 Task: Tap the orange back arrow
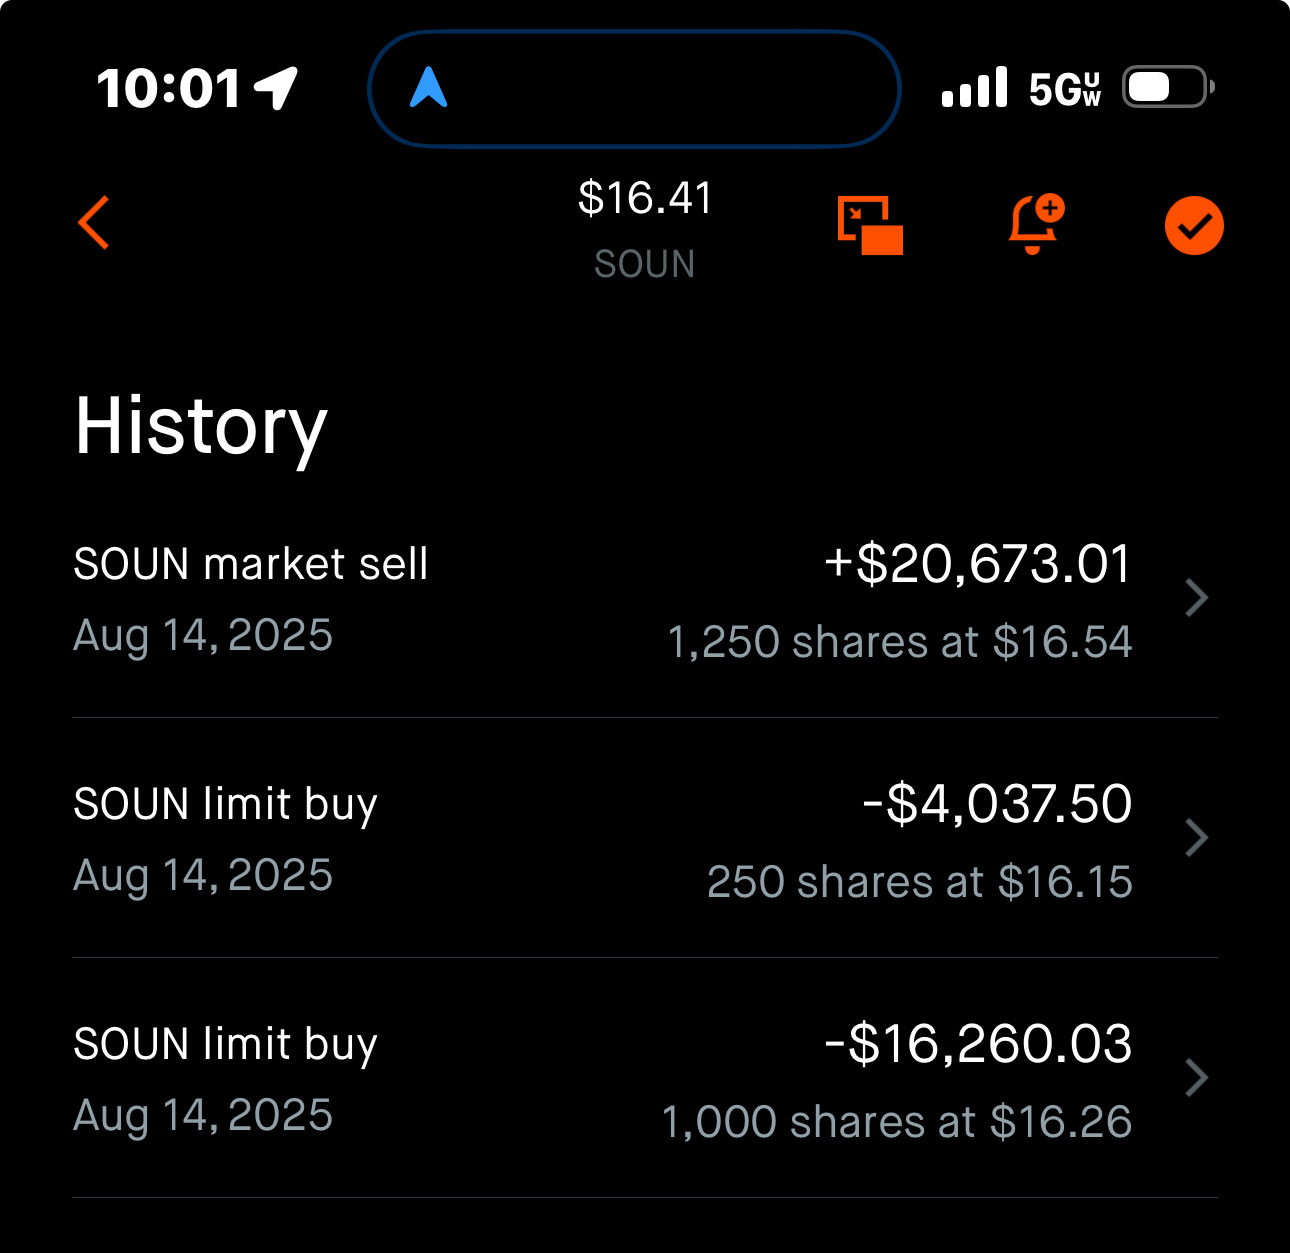tap(94, 222)
